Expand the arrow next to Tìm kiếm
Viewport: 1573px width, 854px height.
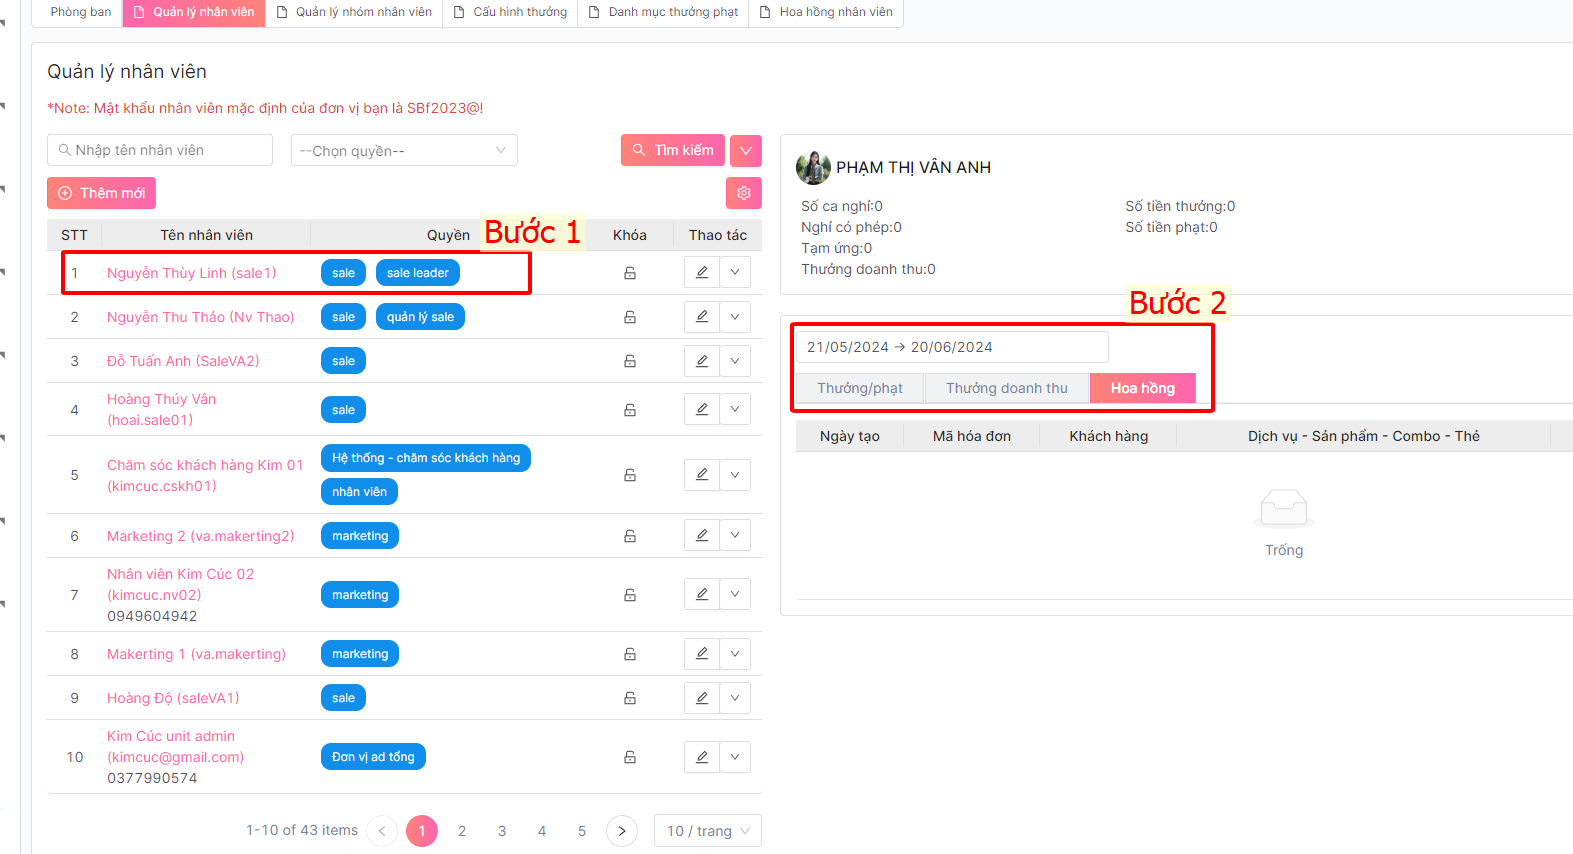click(746, 151)
